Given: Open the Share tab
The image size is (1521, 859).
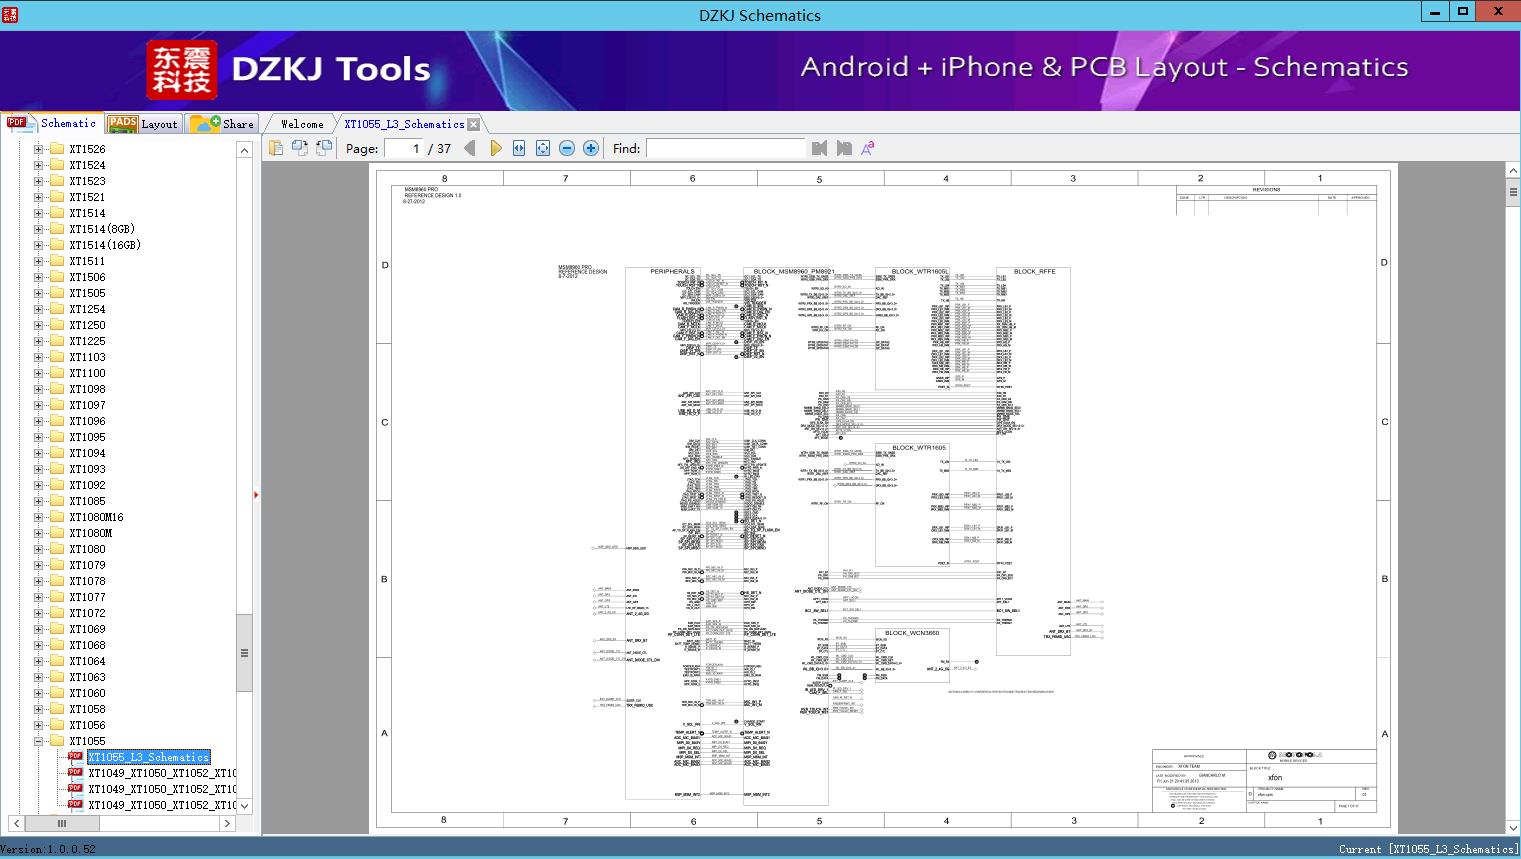Looking at the screenshot, I should [223, 124].
